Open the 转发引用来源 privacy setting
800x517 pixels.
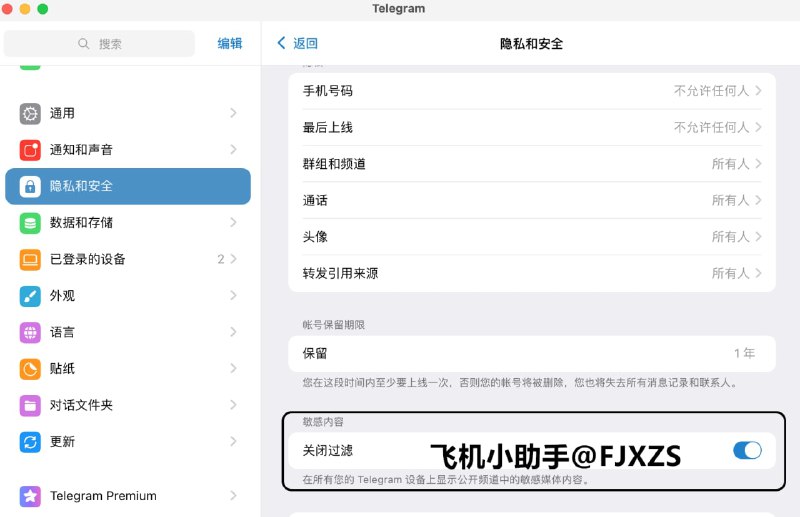click(532, 274)
